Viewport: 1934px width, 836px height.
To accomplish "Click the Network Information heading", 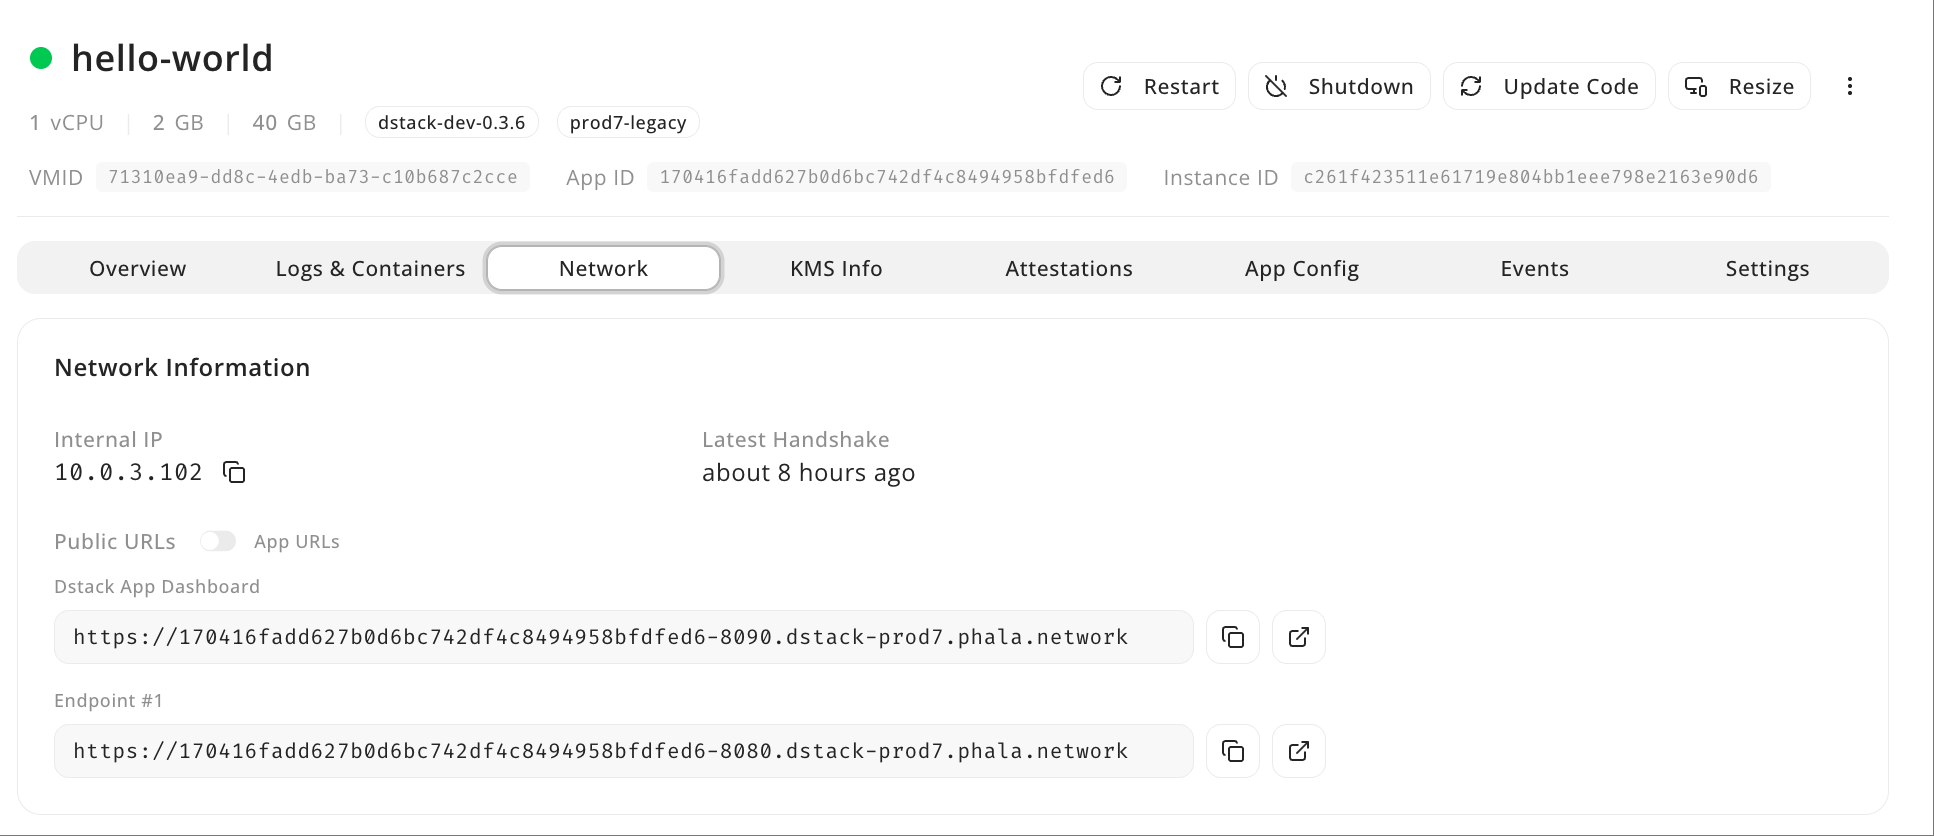I will coord(182,367).
